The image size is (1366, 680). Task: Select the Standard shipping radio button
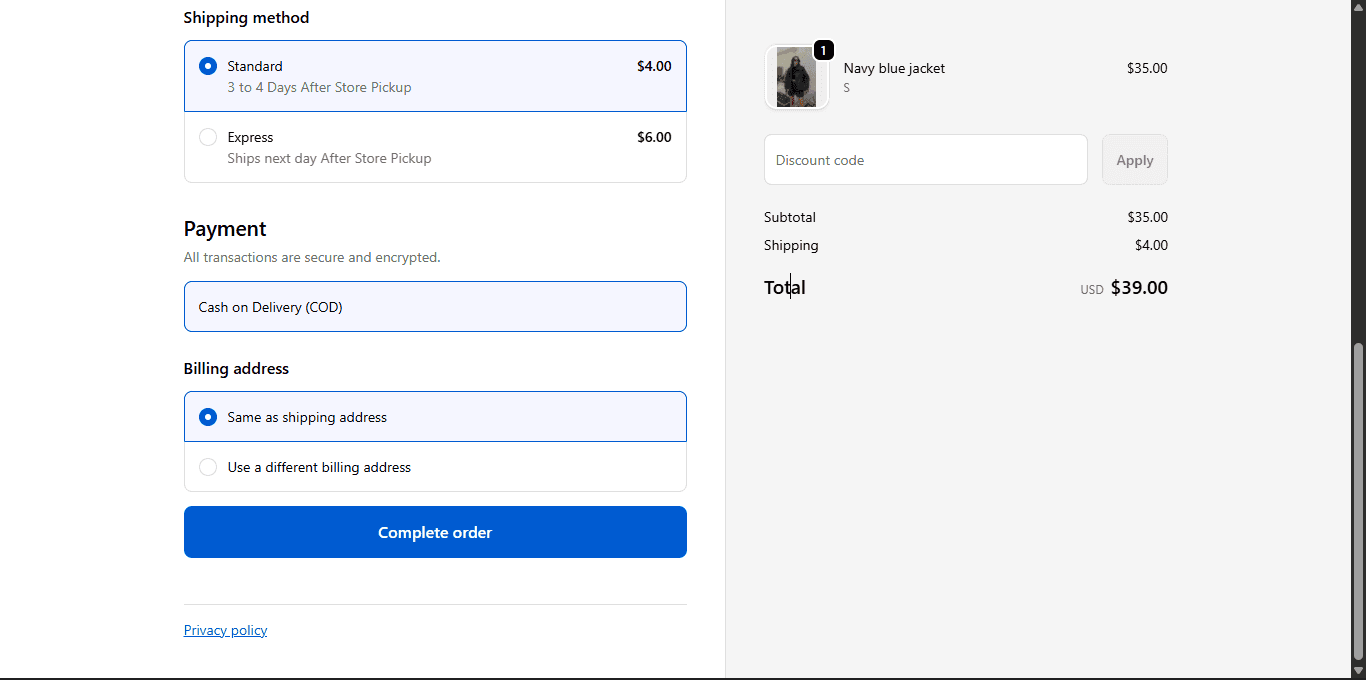[x=208, y=66]
